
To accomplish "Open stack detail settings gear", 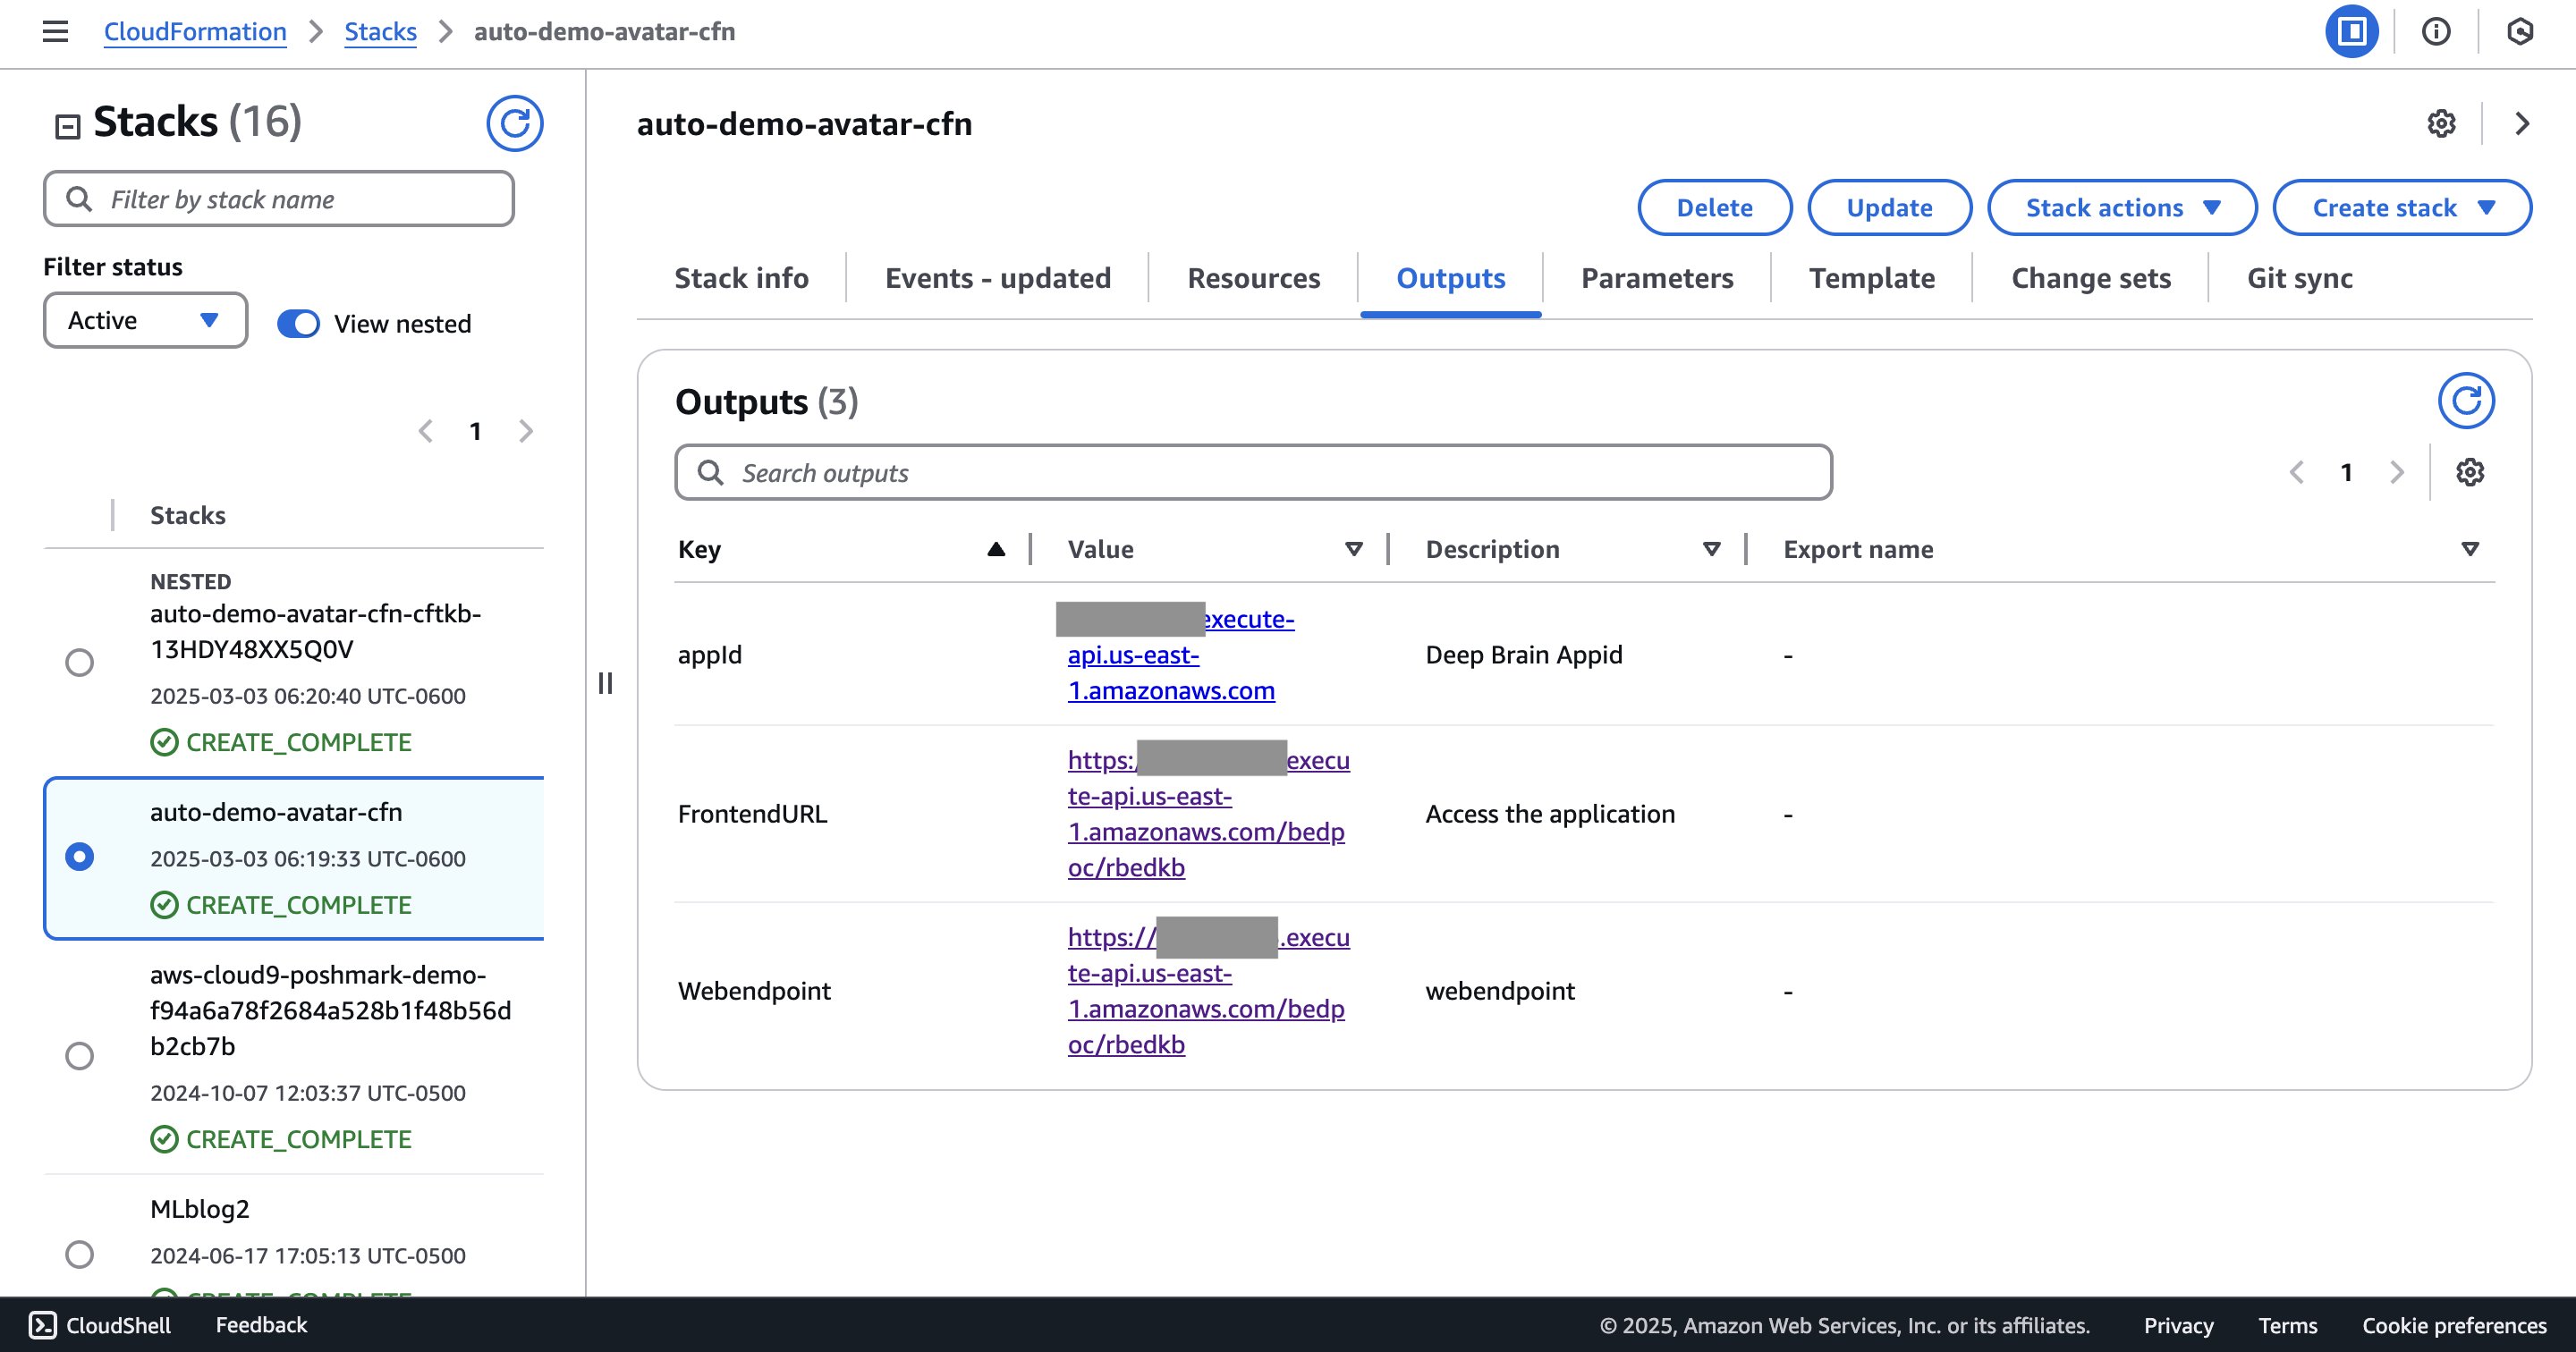I will tap(2441, 123).
